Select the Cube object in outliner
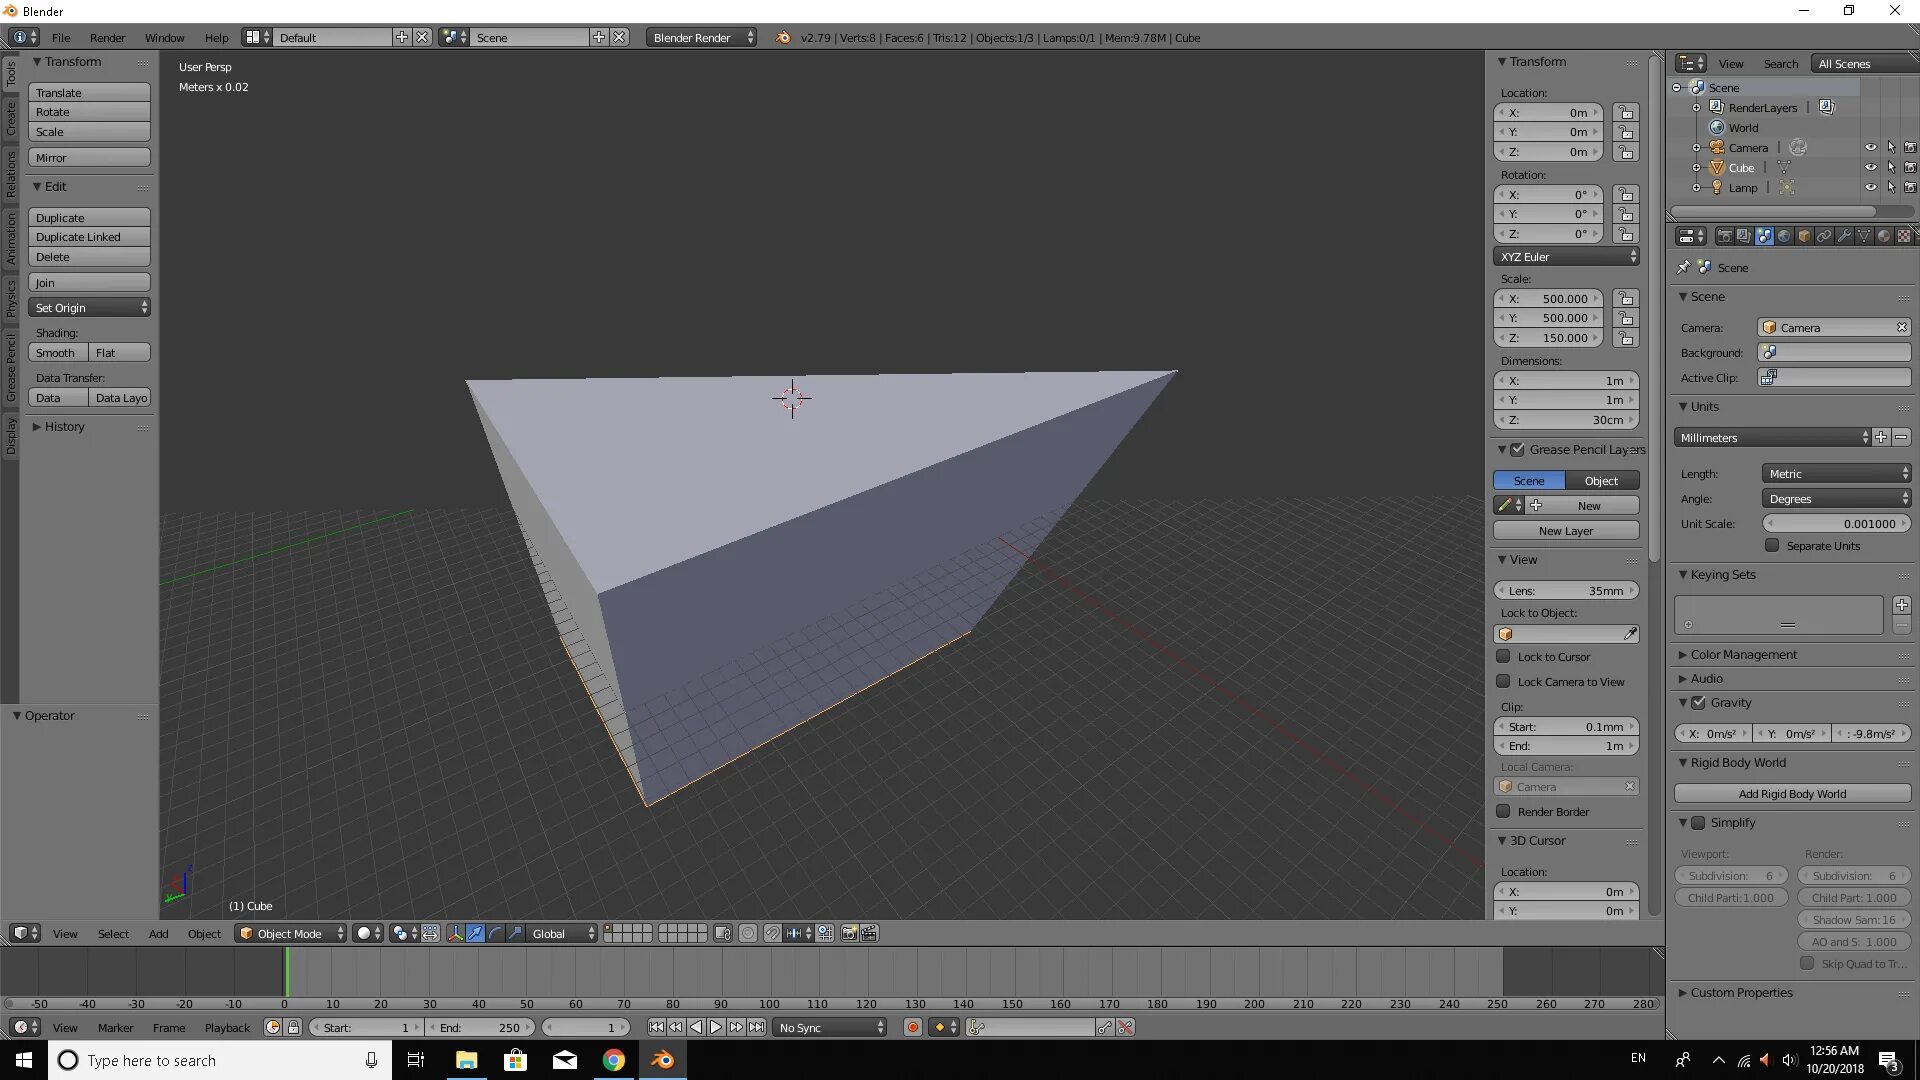The width and height of the screenshot is (1920, 1080). tap(1741, 168)
